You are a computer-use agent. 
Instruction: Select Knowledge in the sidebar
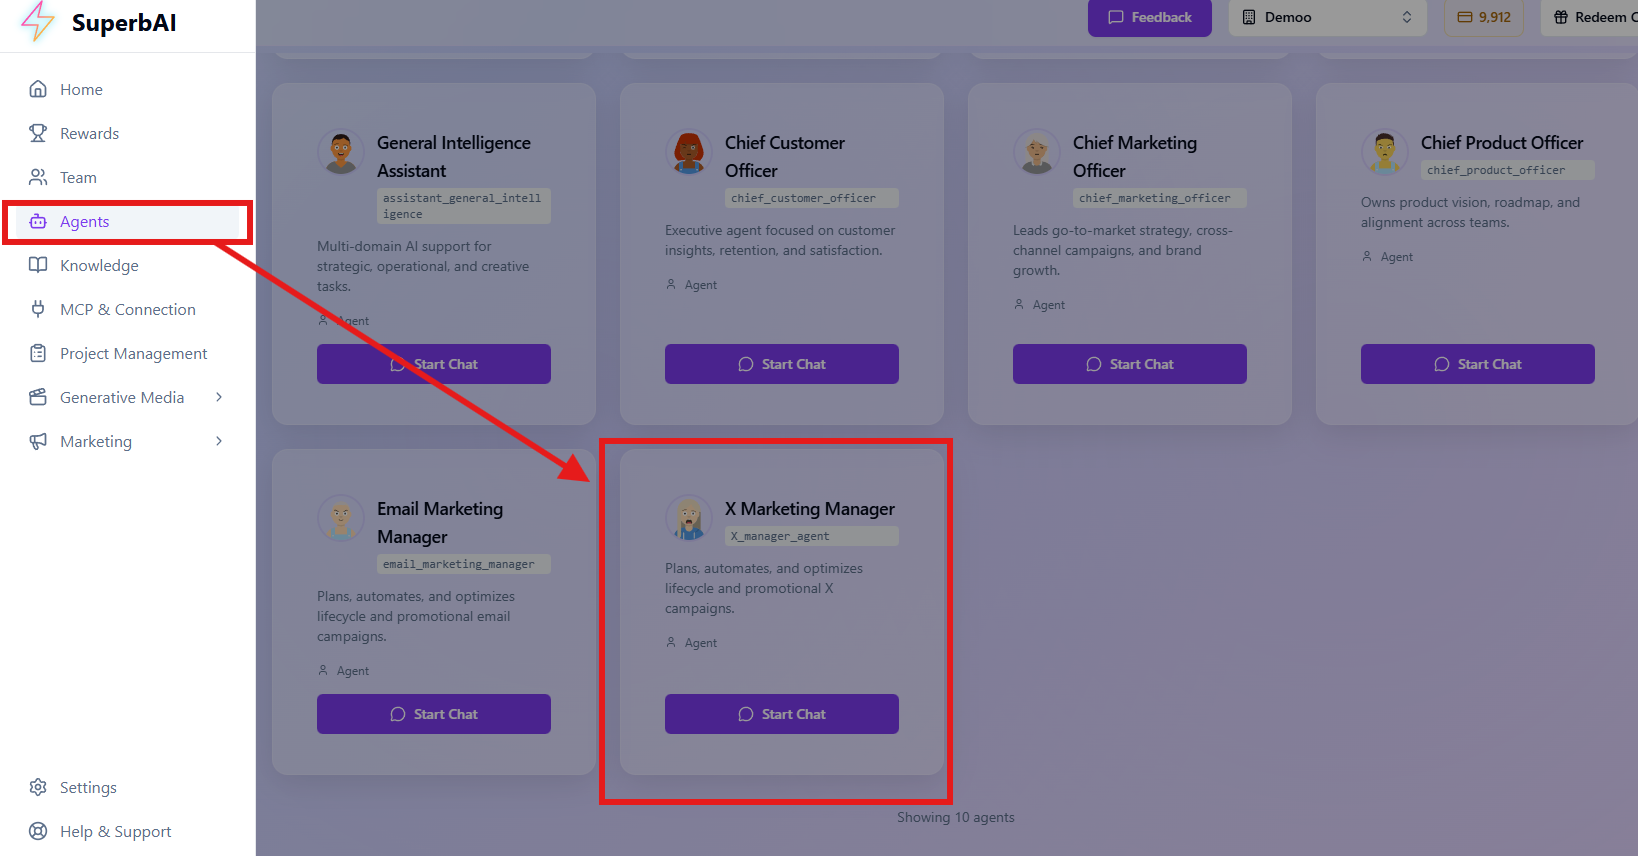point(99,265)
